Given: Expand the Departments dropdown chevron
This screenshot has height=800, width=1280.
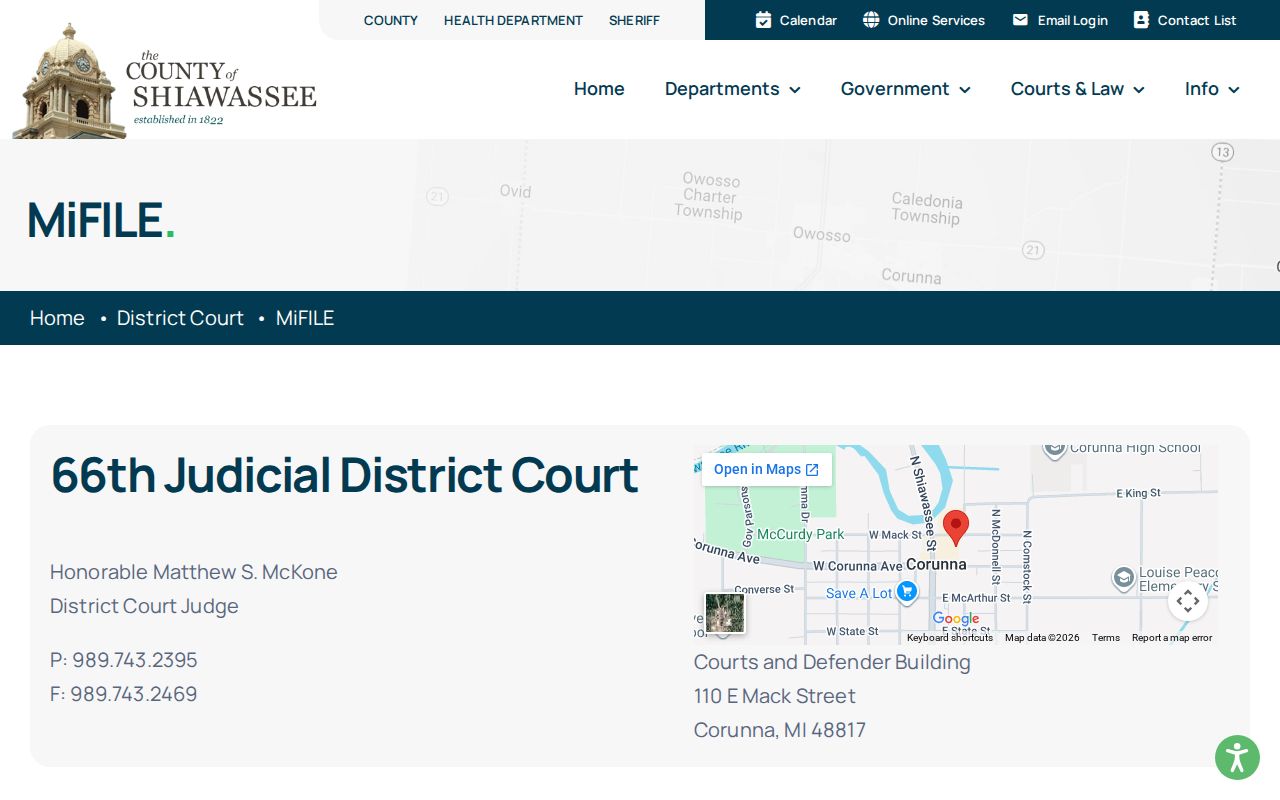Looking at the screenshot, I should (x=795, y=90).
